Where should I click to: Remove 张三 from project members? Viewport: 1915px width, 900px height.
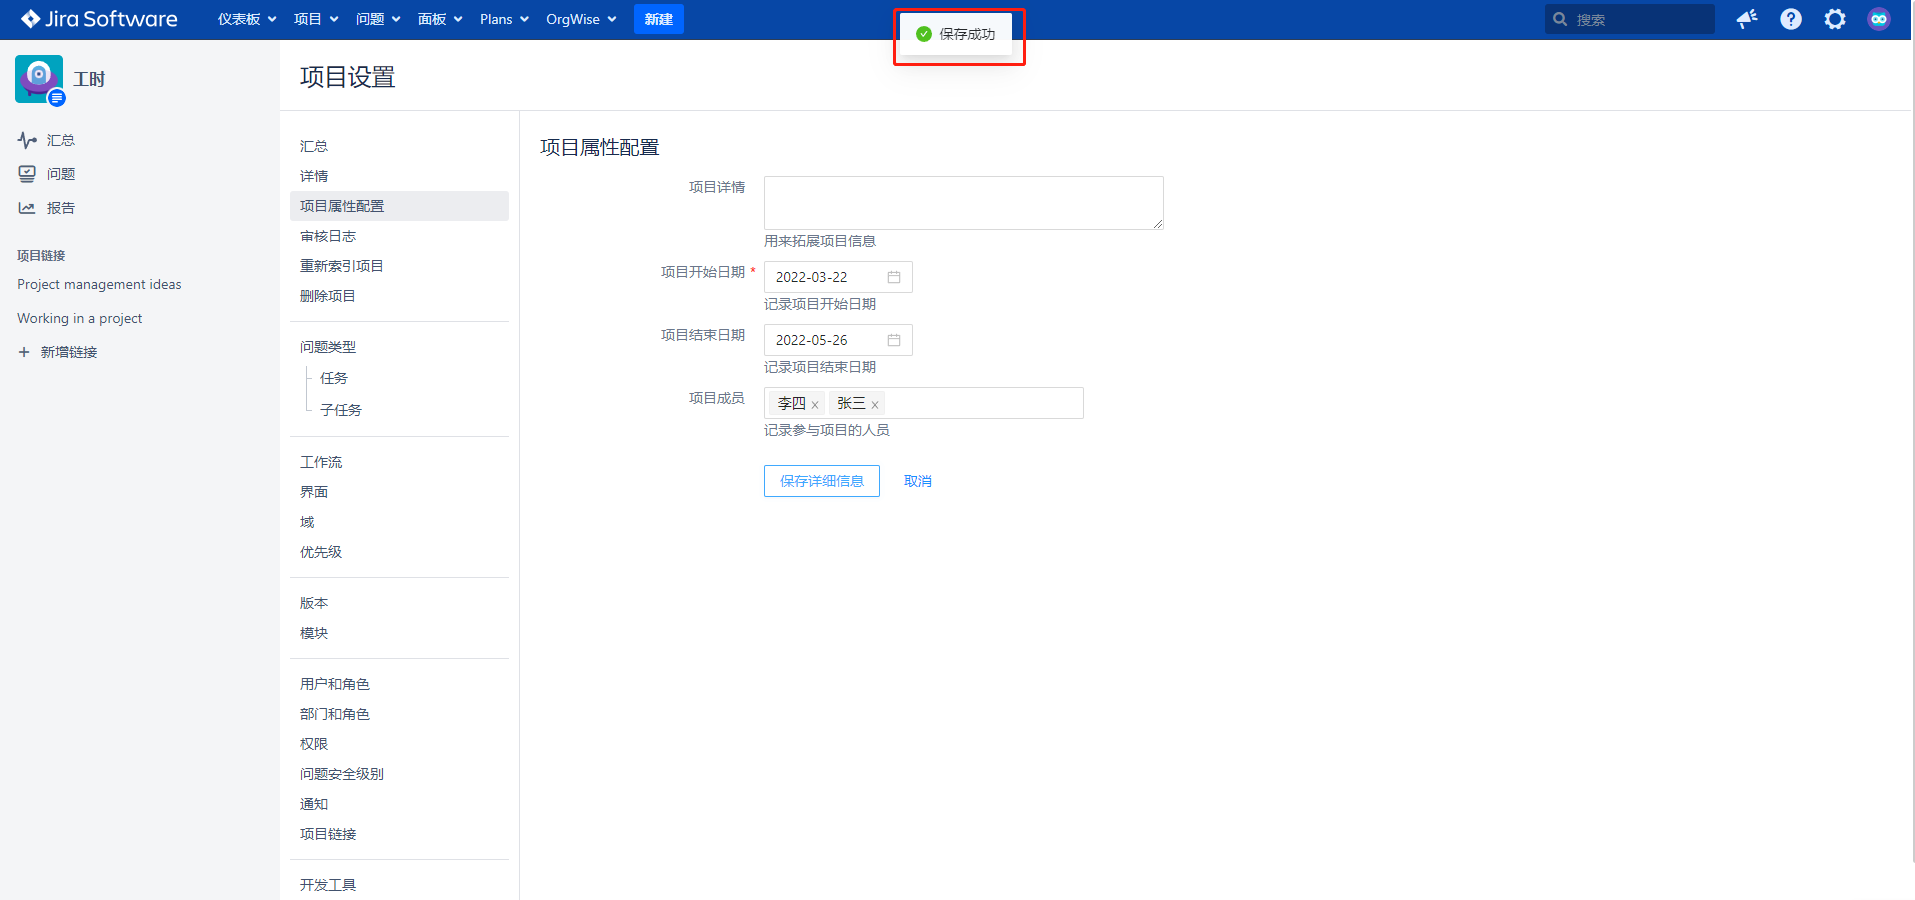coord(875,405)
